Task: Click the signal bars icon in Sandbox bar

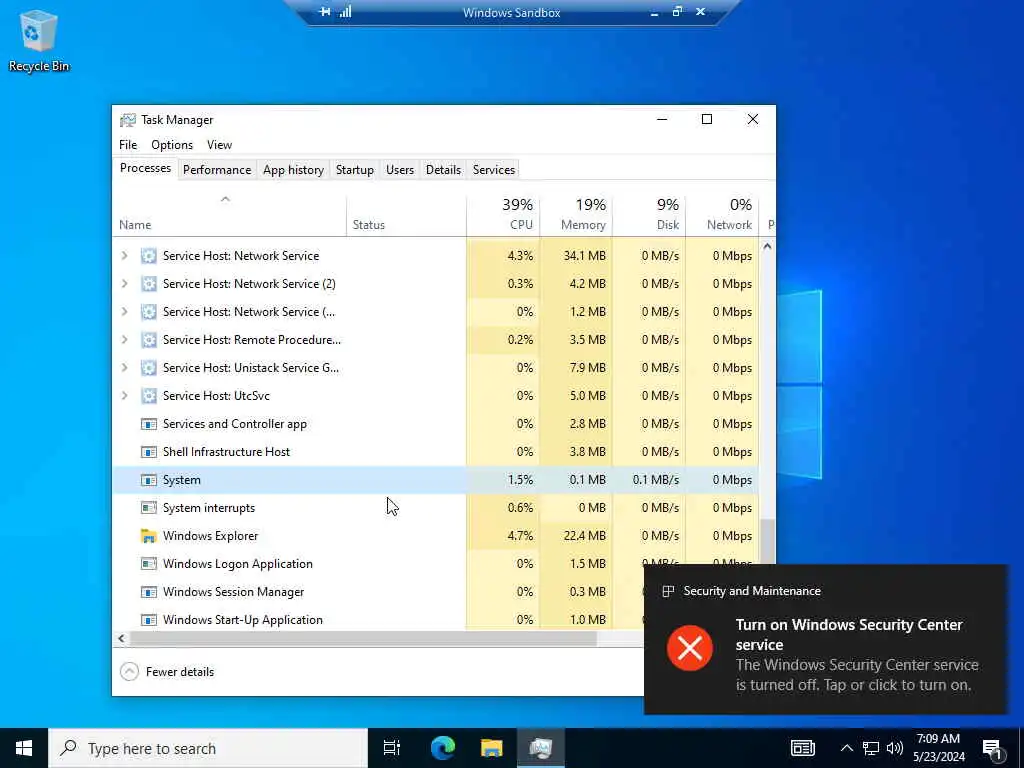Action: (x=345, y=12)
